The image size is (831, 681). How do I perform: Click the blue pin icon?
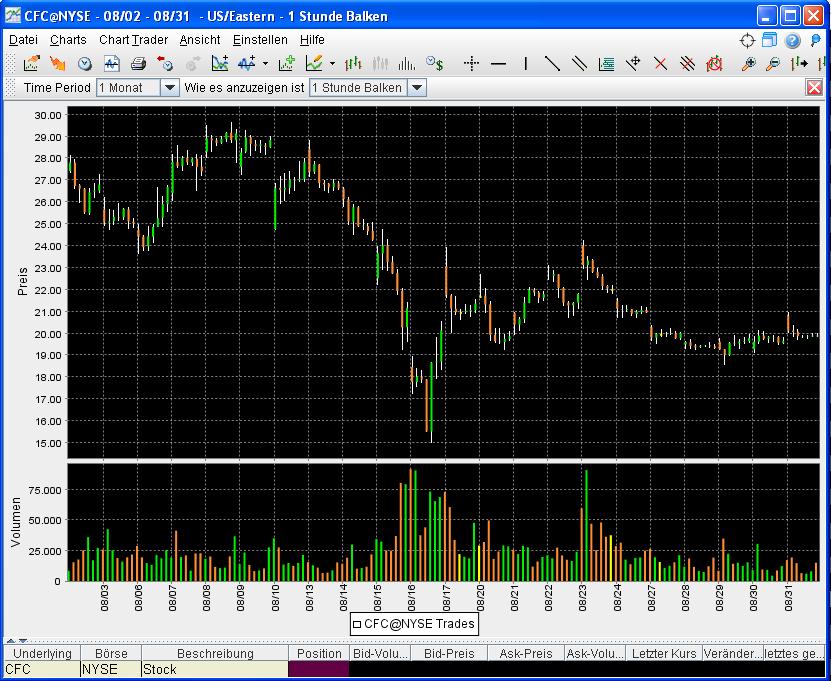click(816, 40)
